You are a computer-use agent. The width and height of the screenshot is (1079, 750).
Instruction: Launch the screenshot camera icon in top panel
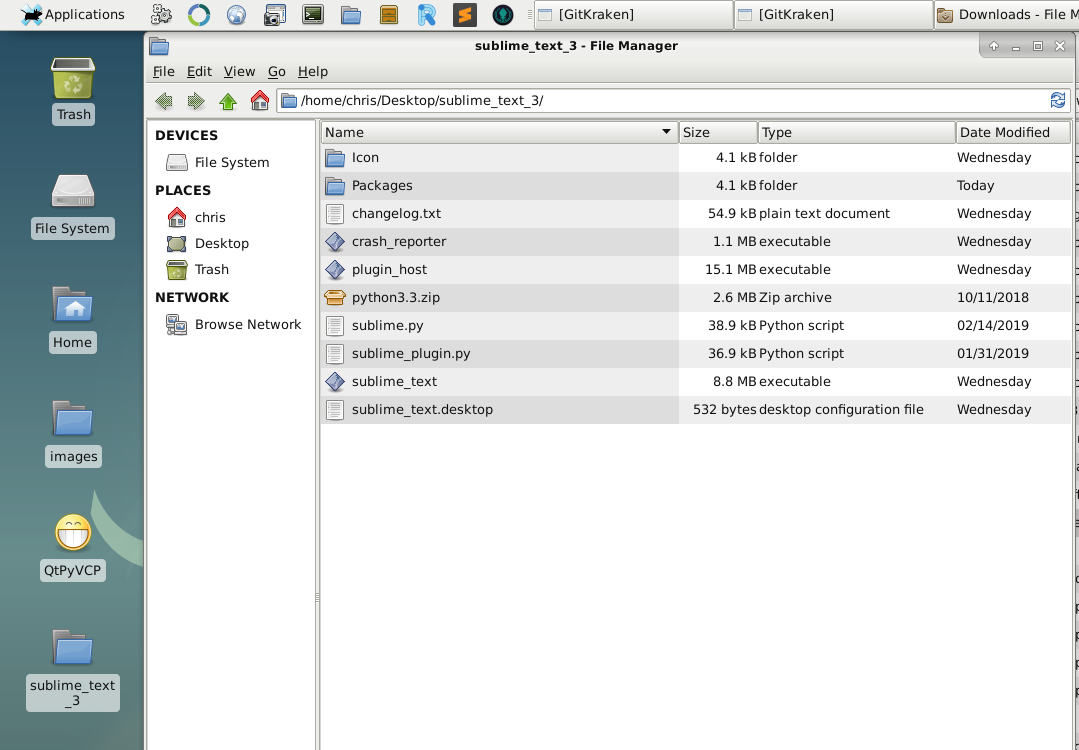(275, 14)
